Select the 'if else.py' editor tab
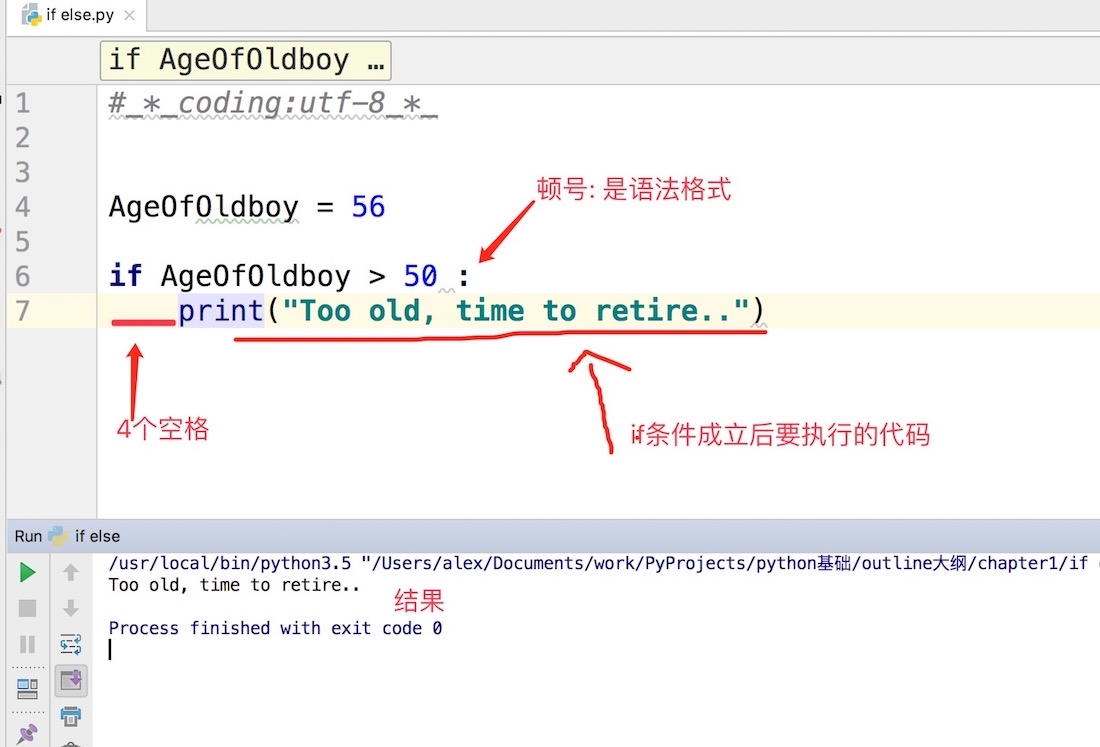This screenshot has height=747, width=1100. click(79, 15)
